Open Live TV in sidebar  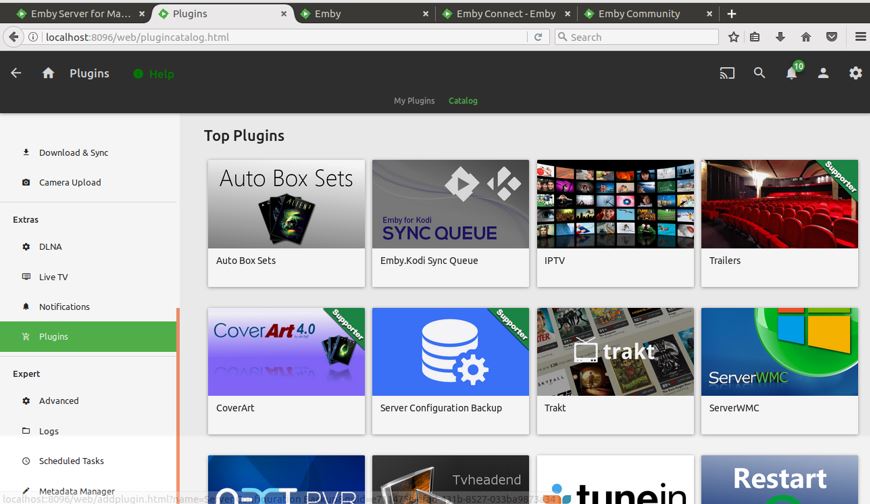pyautogui.click(x=89, y=276)
